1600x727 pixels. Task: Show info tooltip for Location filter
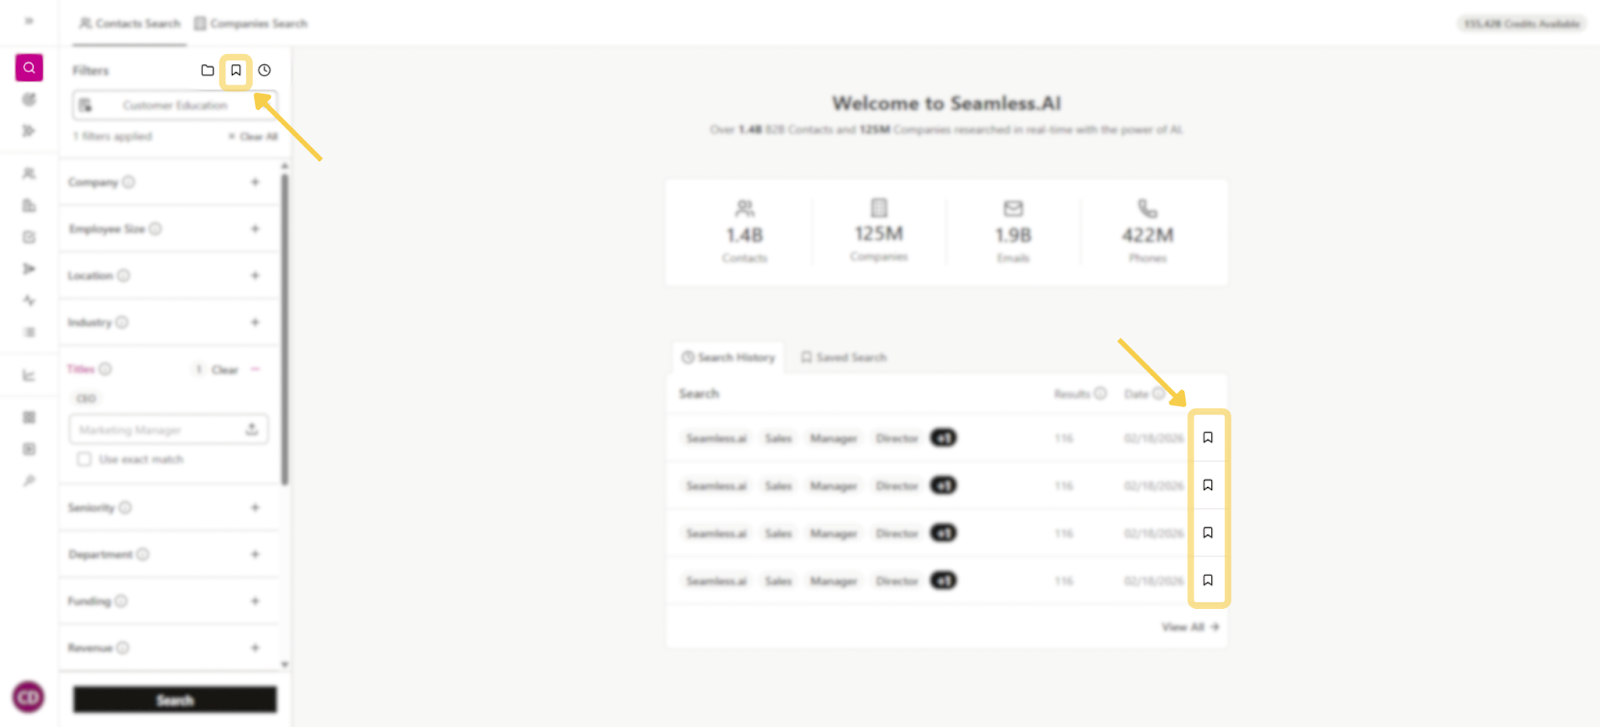[123, 275]
